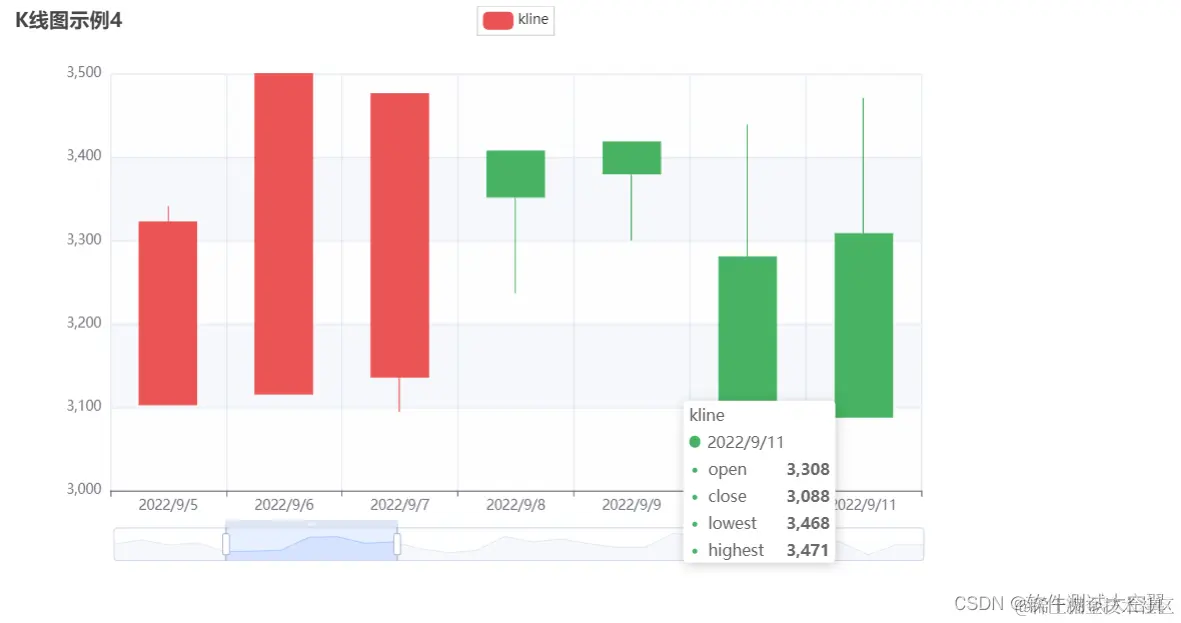This screenshot has width=1181, height=623.
Task: Click the 2022/9/6 axis label
Action: pos(284,505)
